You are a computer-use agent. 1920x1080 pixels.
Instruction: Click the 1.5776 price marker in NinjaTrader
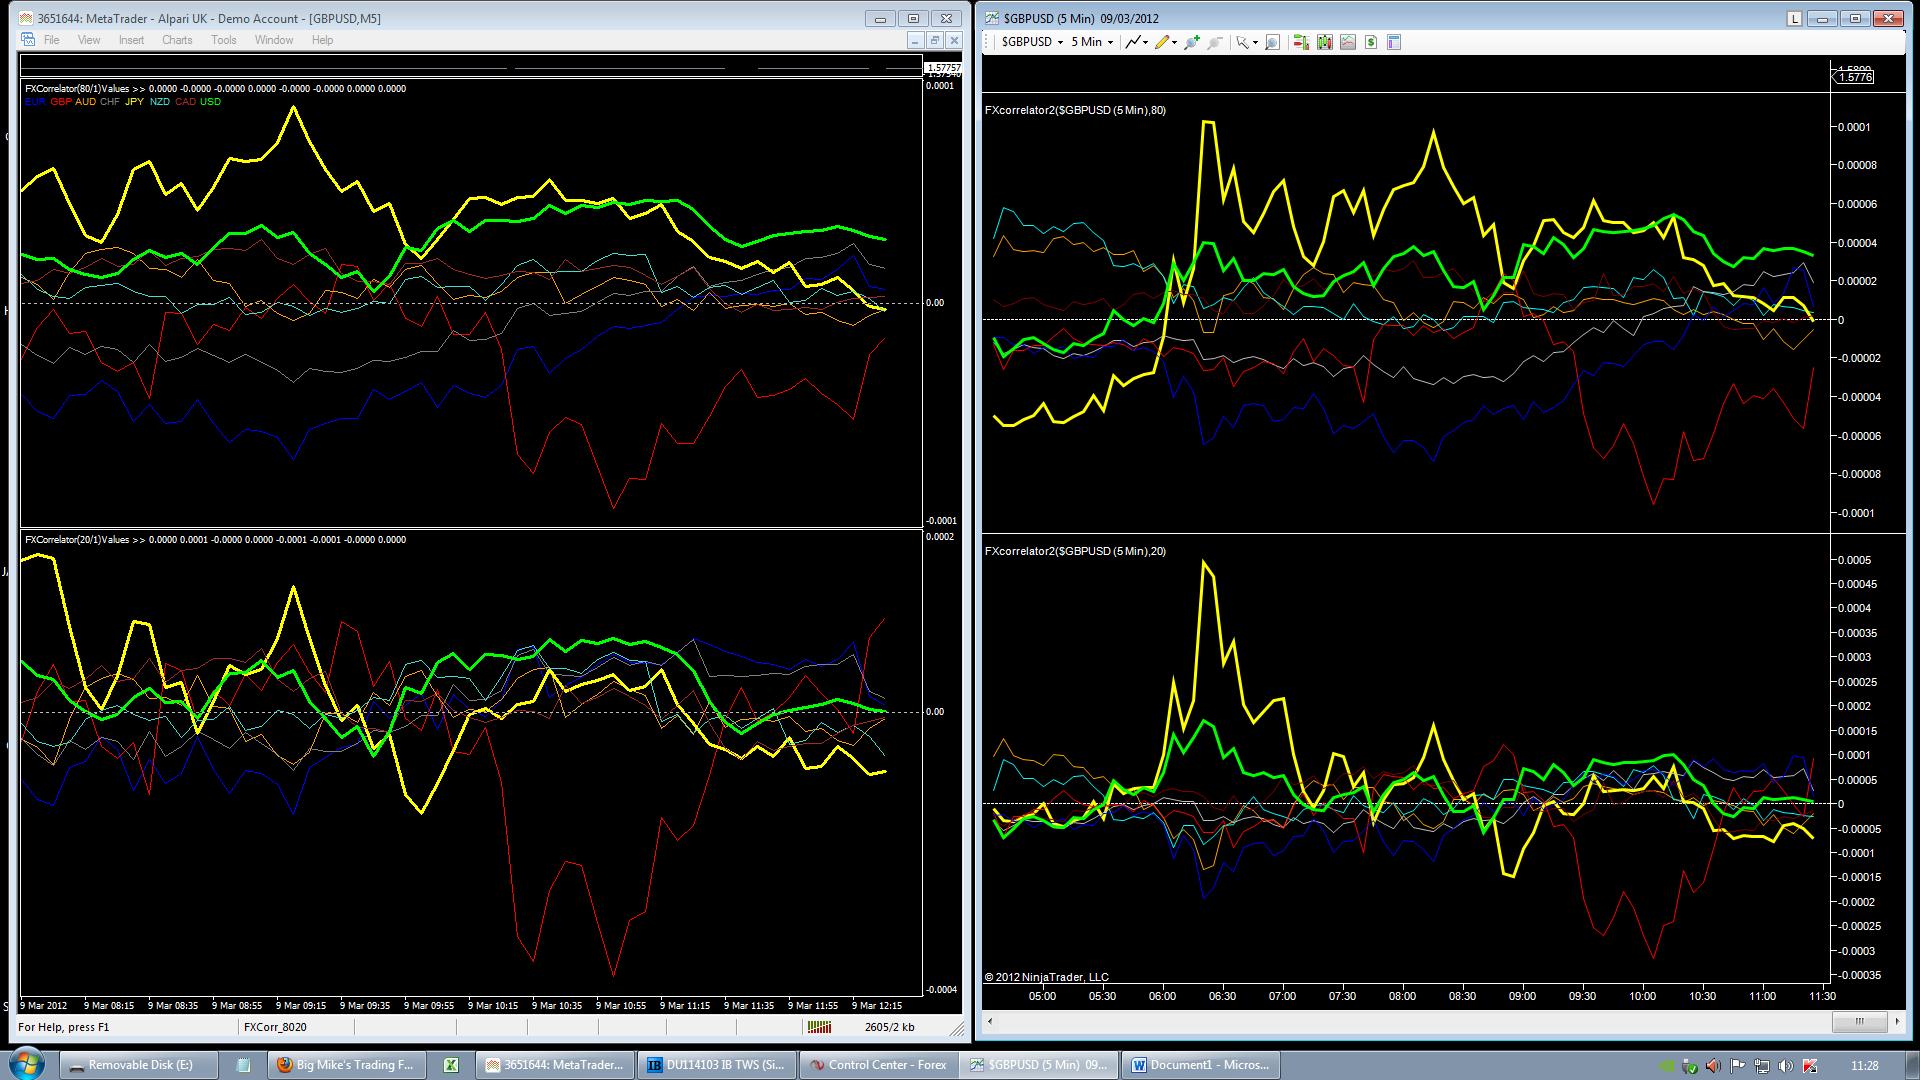pyautogui.click(x=1855, y=77)
